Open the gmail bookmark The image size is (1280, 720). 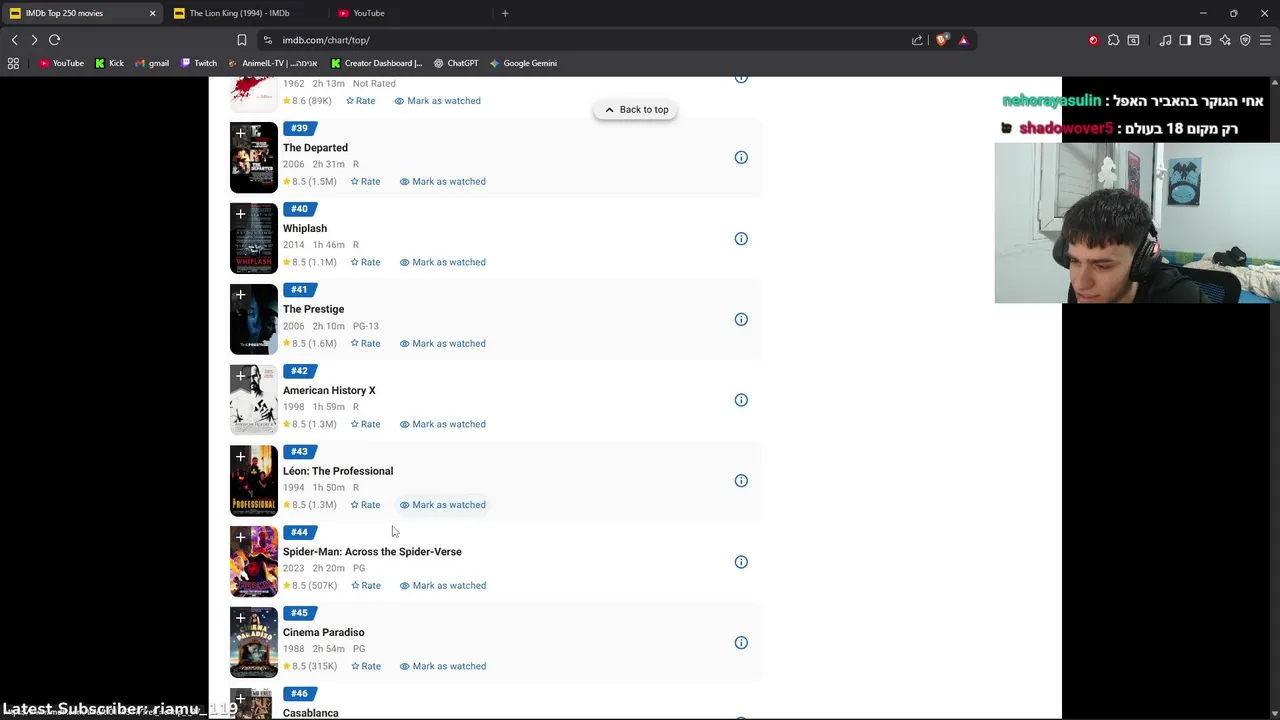coord(152,63)
